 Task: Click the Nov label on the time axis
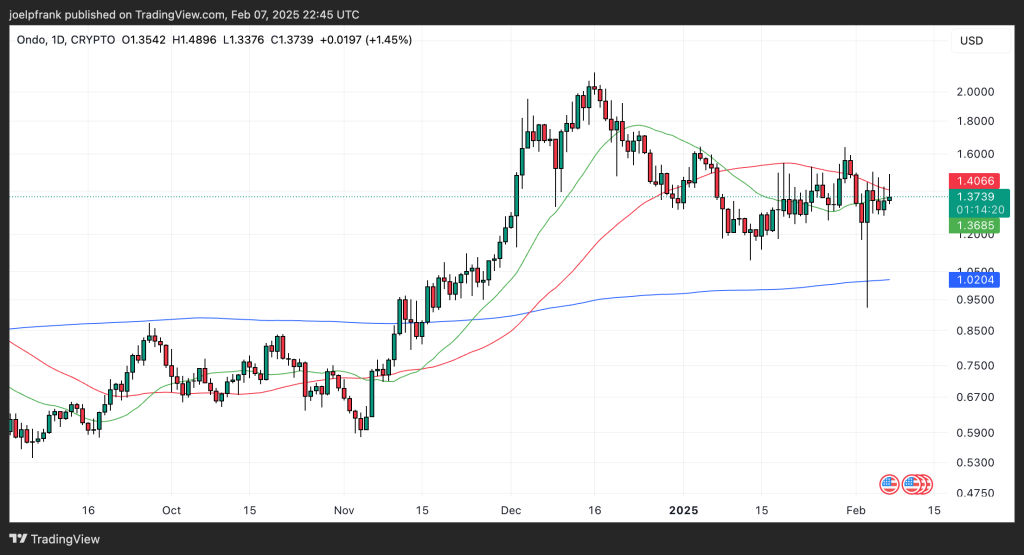343,510
